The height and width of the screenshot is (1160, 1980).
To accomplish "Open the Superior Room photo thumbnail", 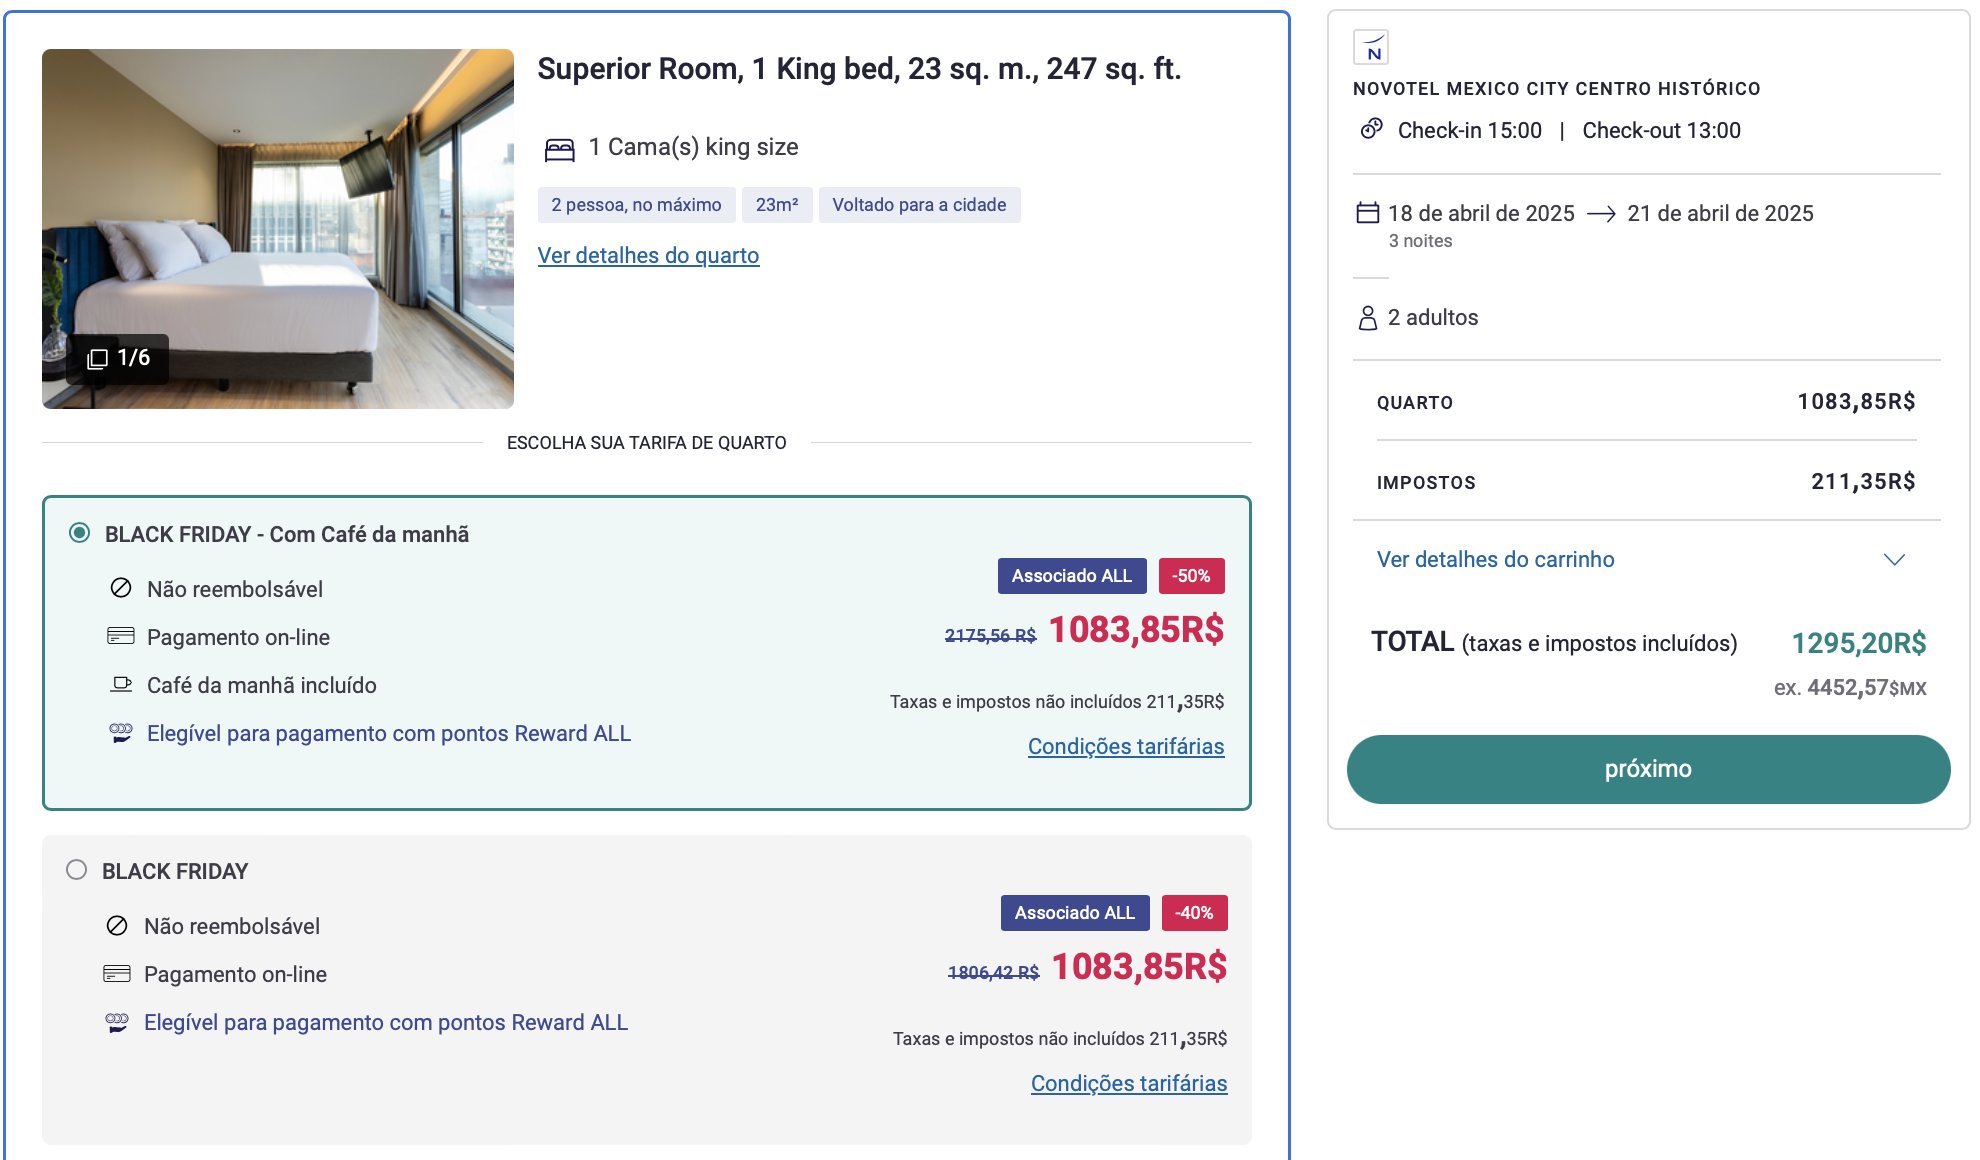I will tap(278, 229).
